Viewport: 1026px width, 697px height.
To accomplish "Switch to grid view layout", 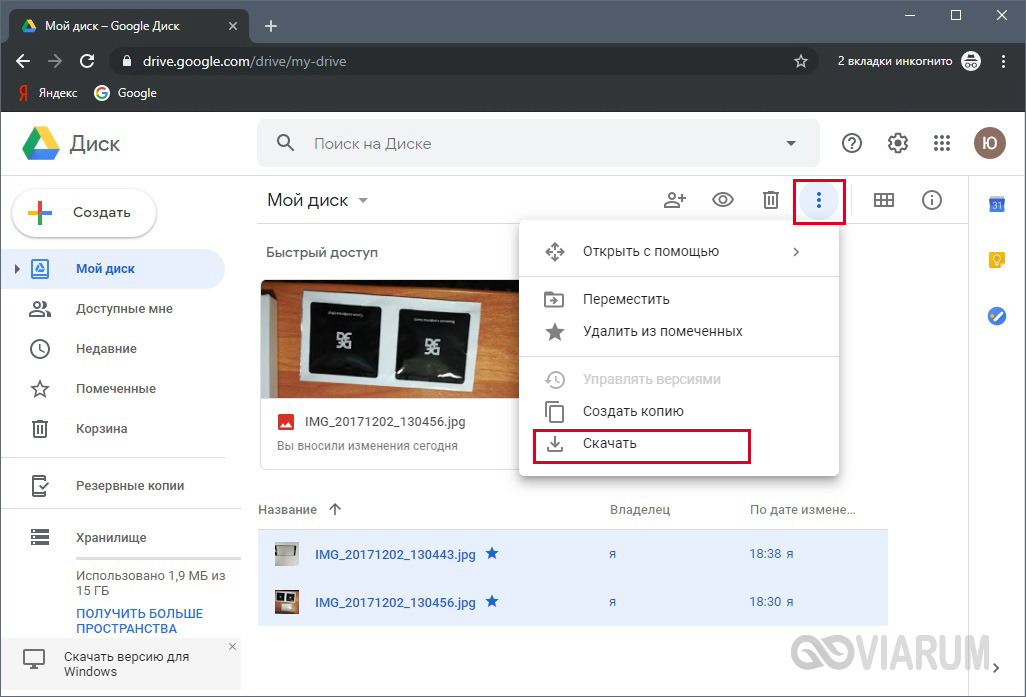I will [x=883, y=200].
